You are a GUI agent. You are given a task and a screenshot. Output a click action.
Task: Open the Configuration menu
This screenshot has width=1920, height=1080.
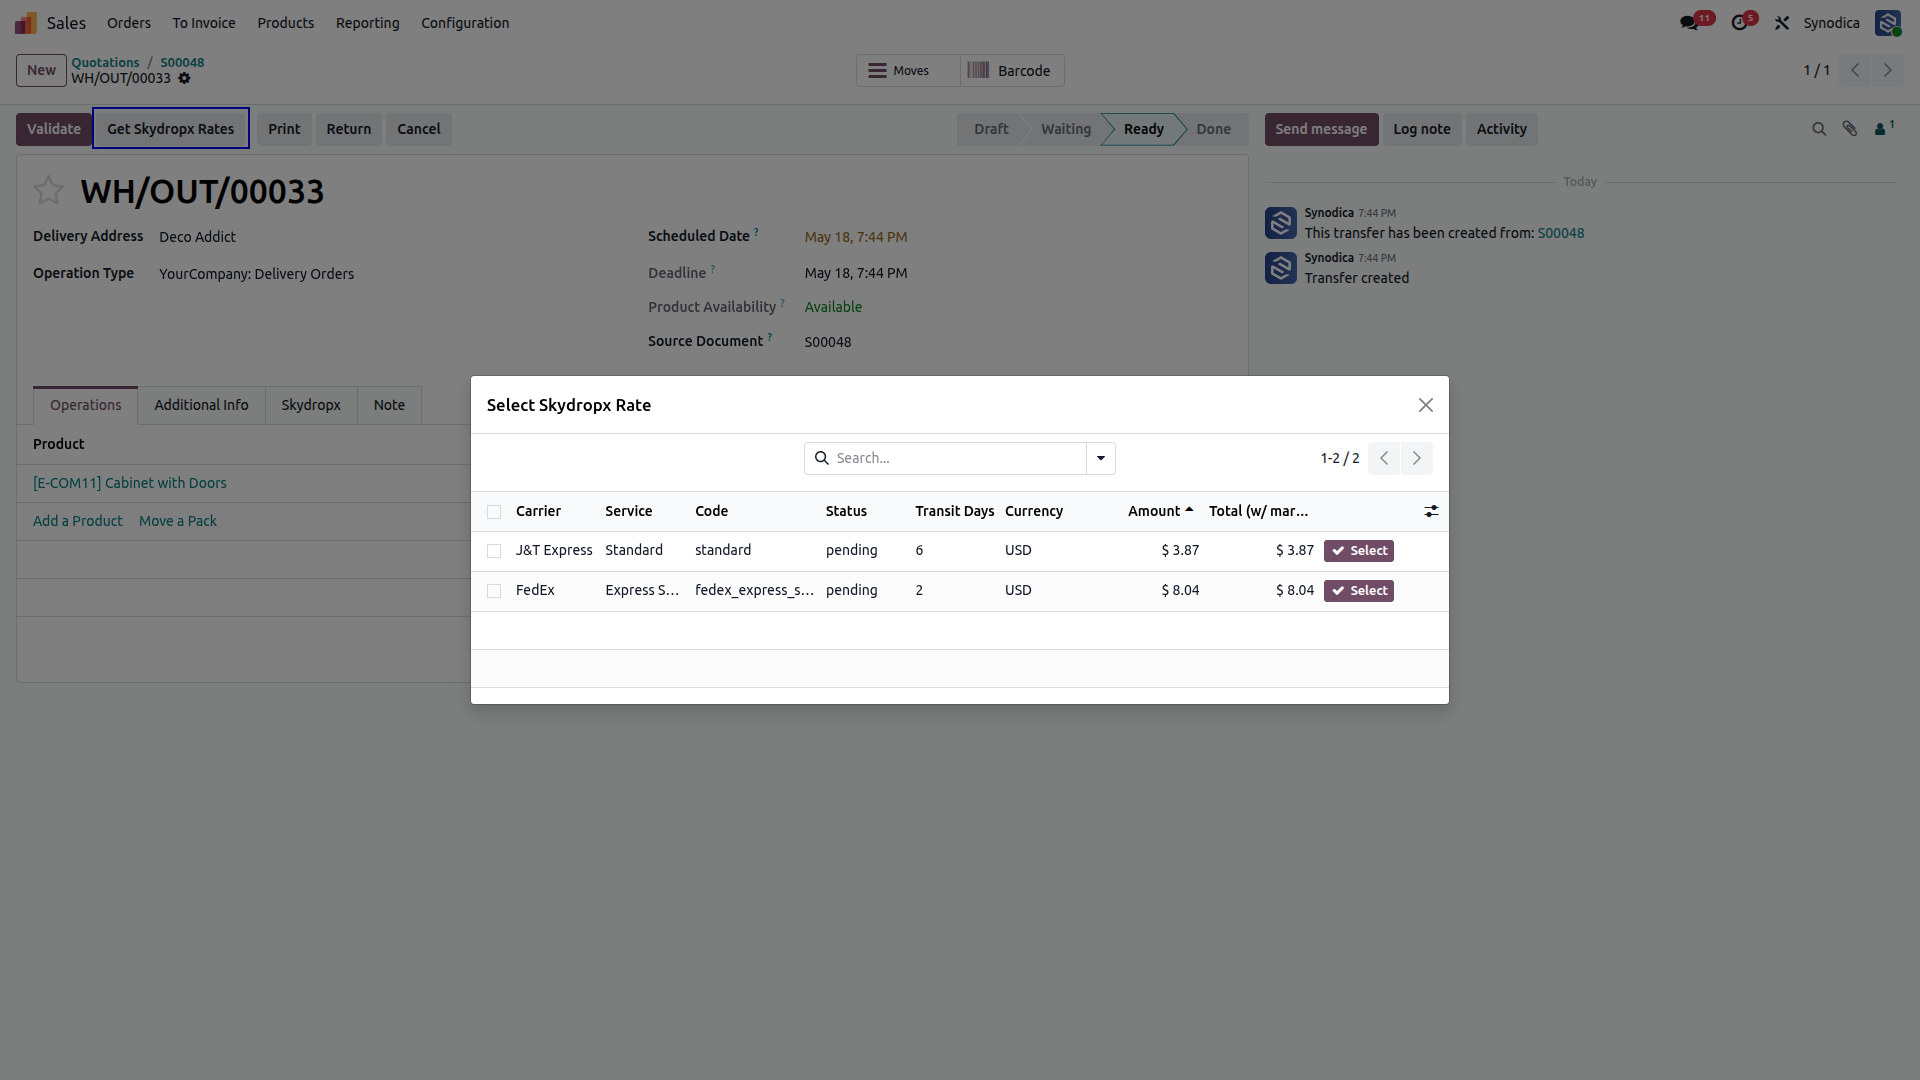[x=465, y=22]
